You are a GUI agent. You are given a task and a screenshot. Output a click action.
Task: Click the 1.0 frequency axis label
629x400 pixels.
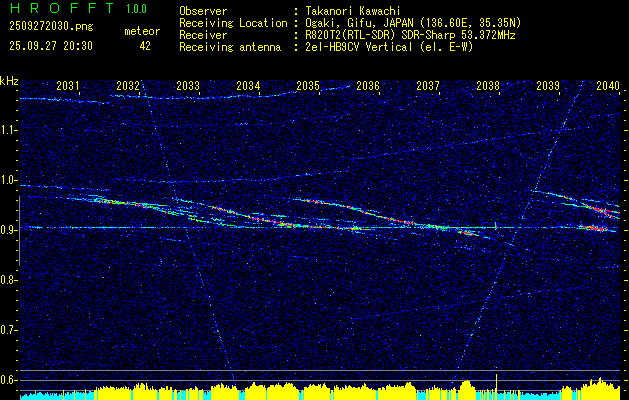8,180
